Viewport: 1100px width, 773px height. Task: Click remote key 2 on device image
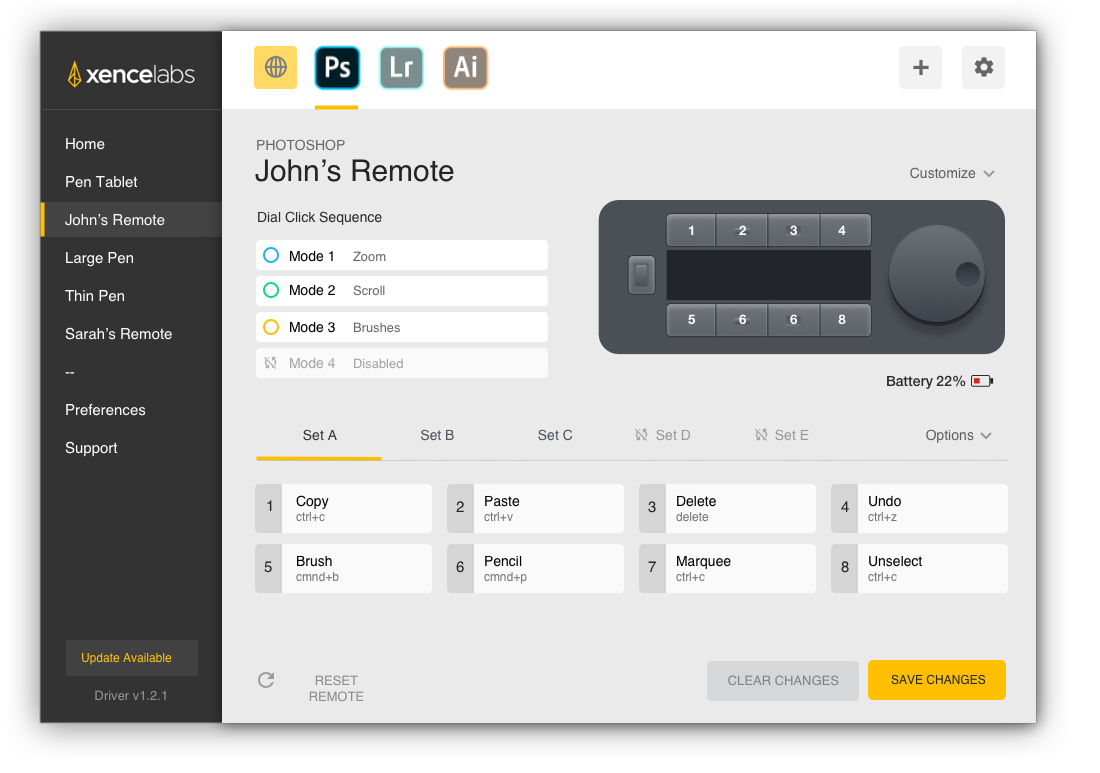point(742,230)
